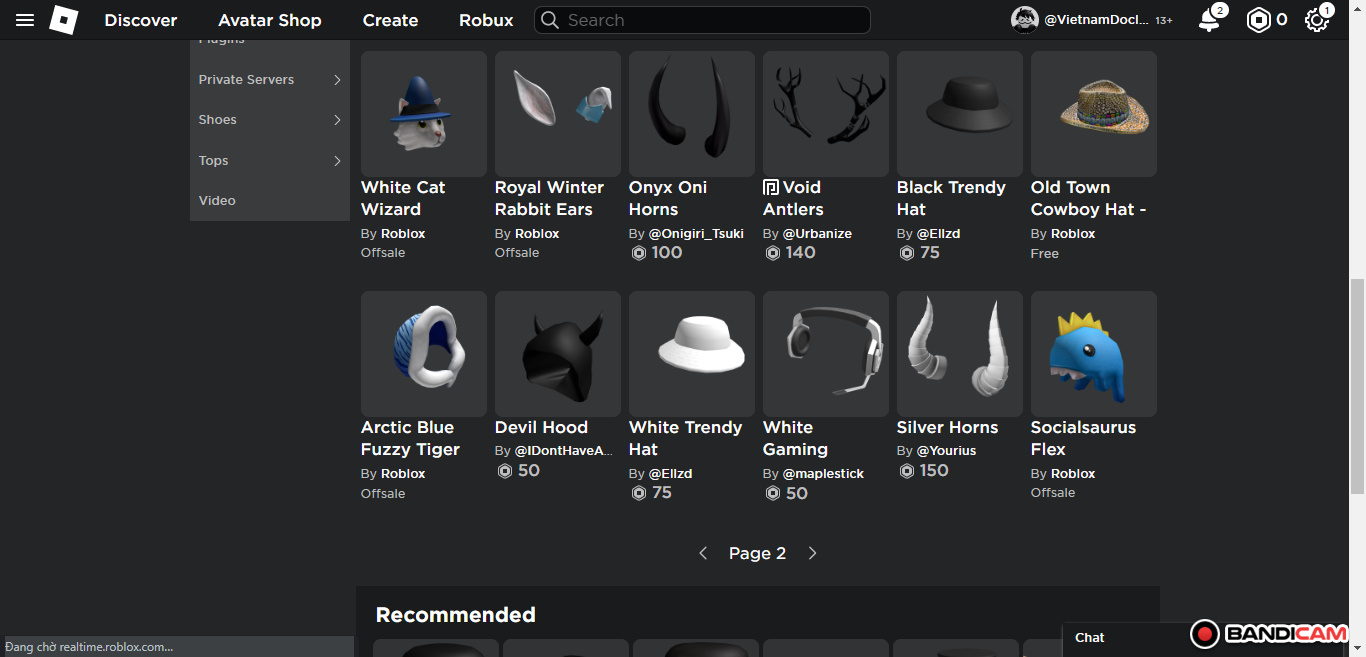The width and height of the screenshot is (1366, 657).
Task: Expand the Private Servers category
Action: (337, 80)
